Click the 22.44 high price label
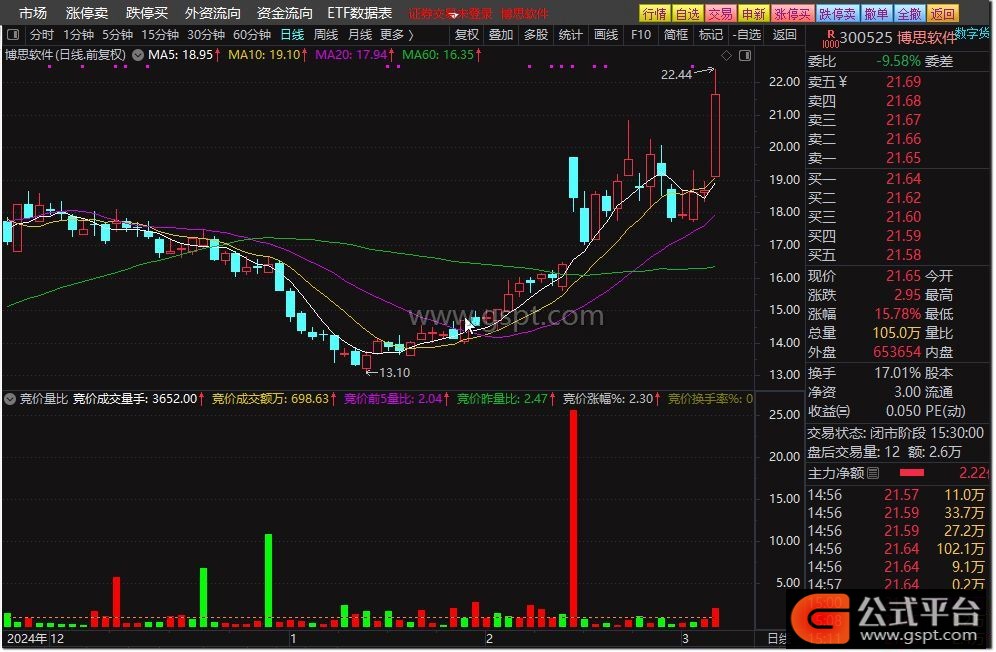Viewport: 996px width, 652px height. point(676,74)
